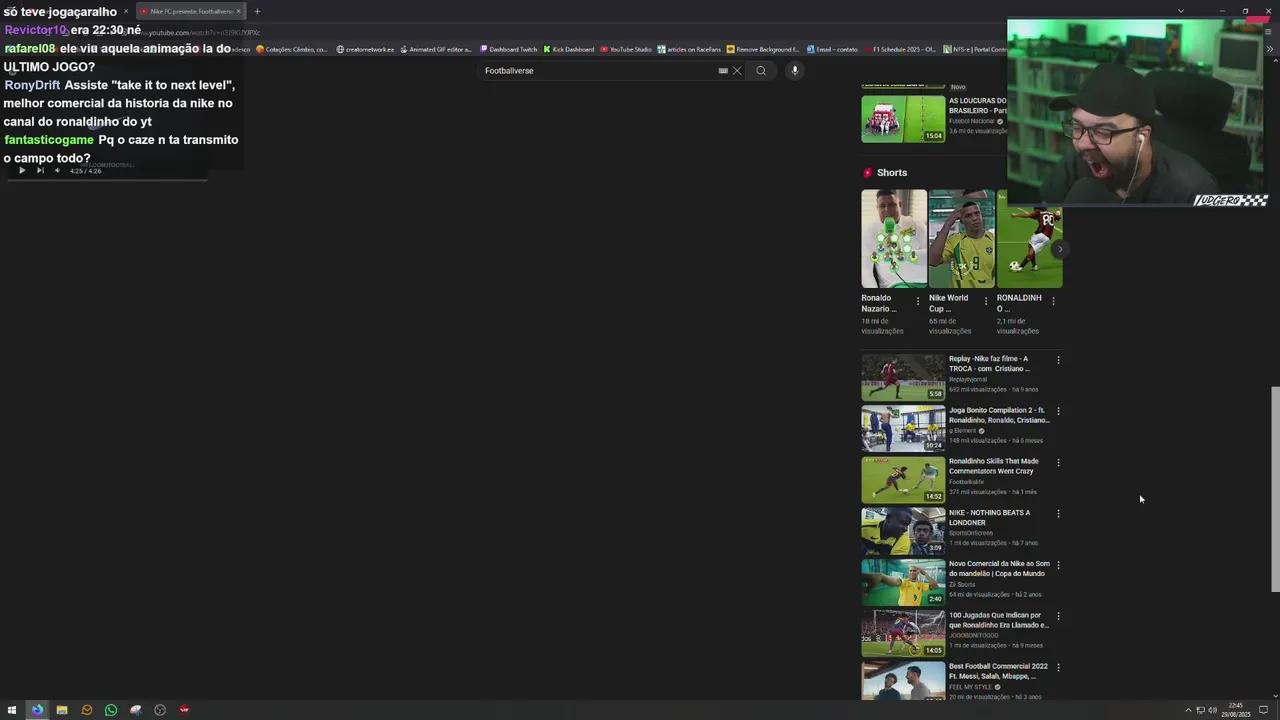Viewport: 1280px width, 720px height.
Task: Open WhatsApp from the taskbar
Action: pyautogui.click(x=111, y=710)
